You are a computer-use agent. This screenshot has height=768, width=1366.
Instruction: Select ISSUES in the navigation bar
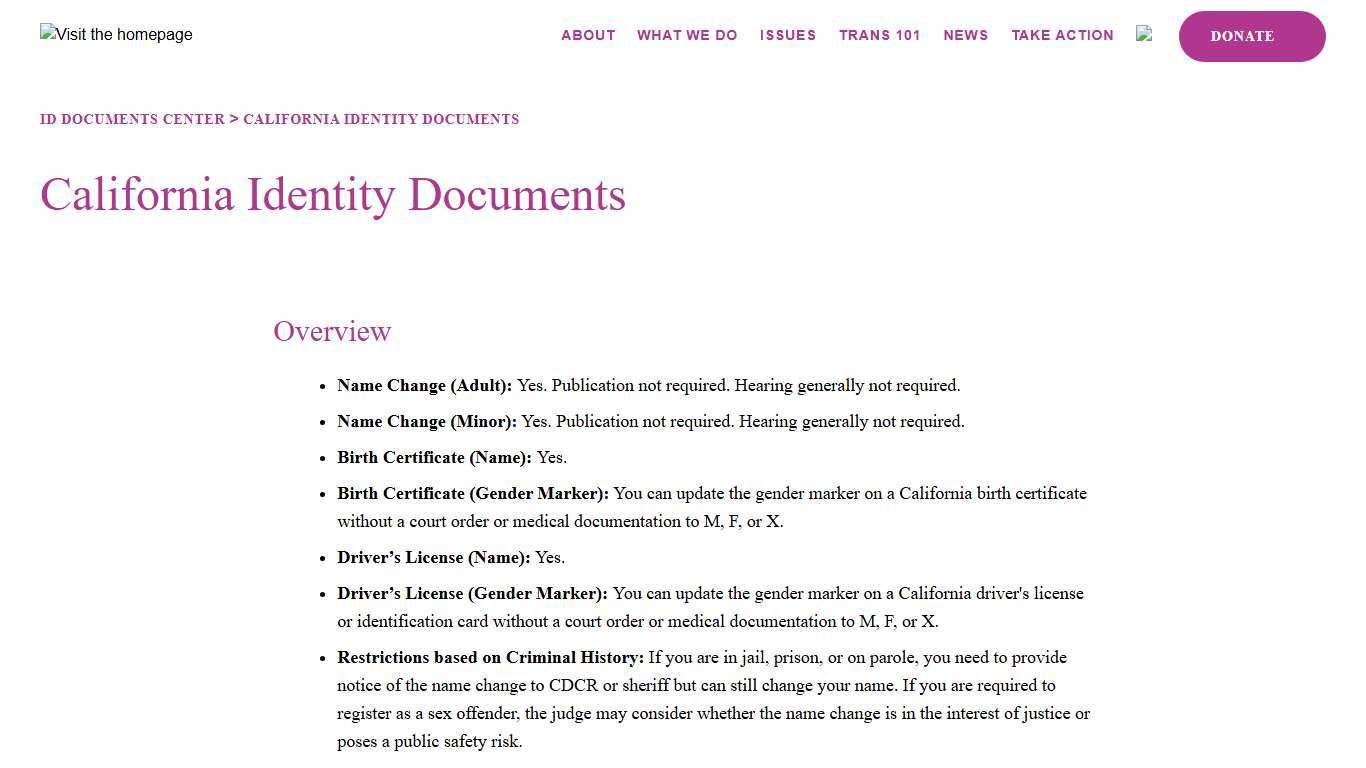(788, 35)
